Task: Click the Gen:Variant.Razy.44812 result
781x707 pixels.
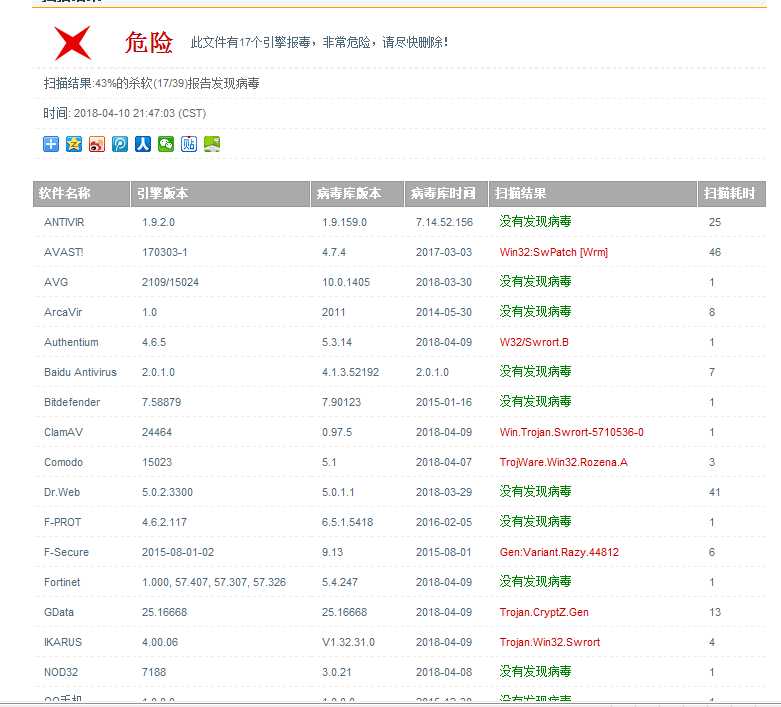Action: point(559,552)
